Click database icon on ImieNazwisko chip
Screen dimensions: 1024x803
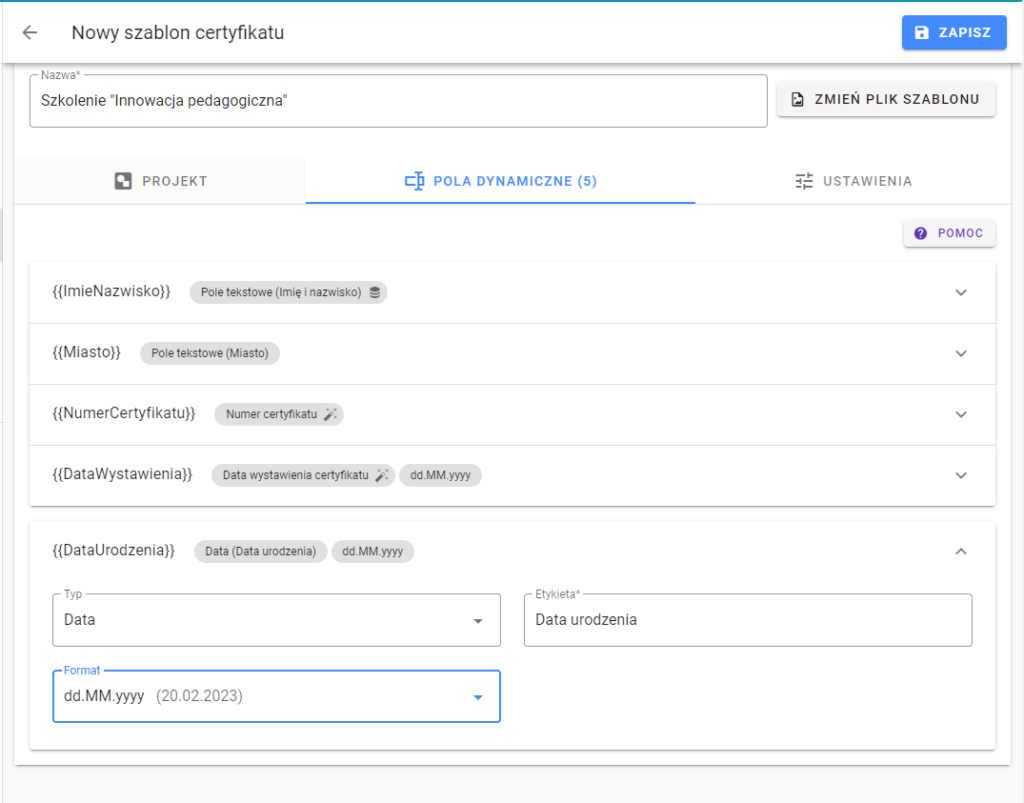click(x=375, y=292)
